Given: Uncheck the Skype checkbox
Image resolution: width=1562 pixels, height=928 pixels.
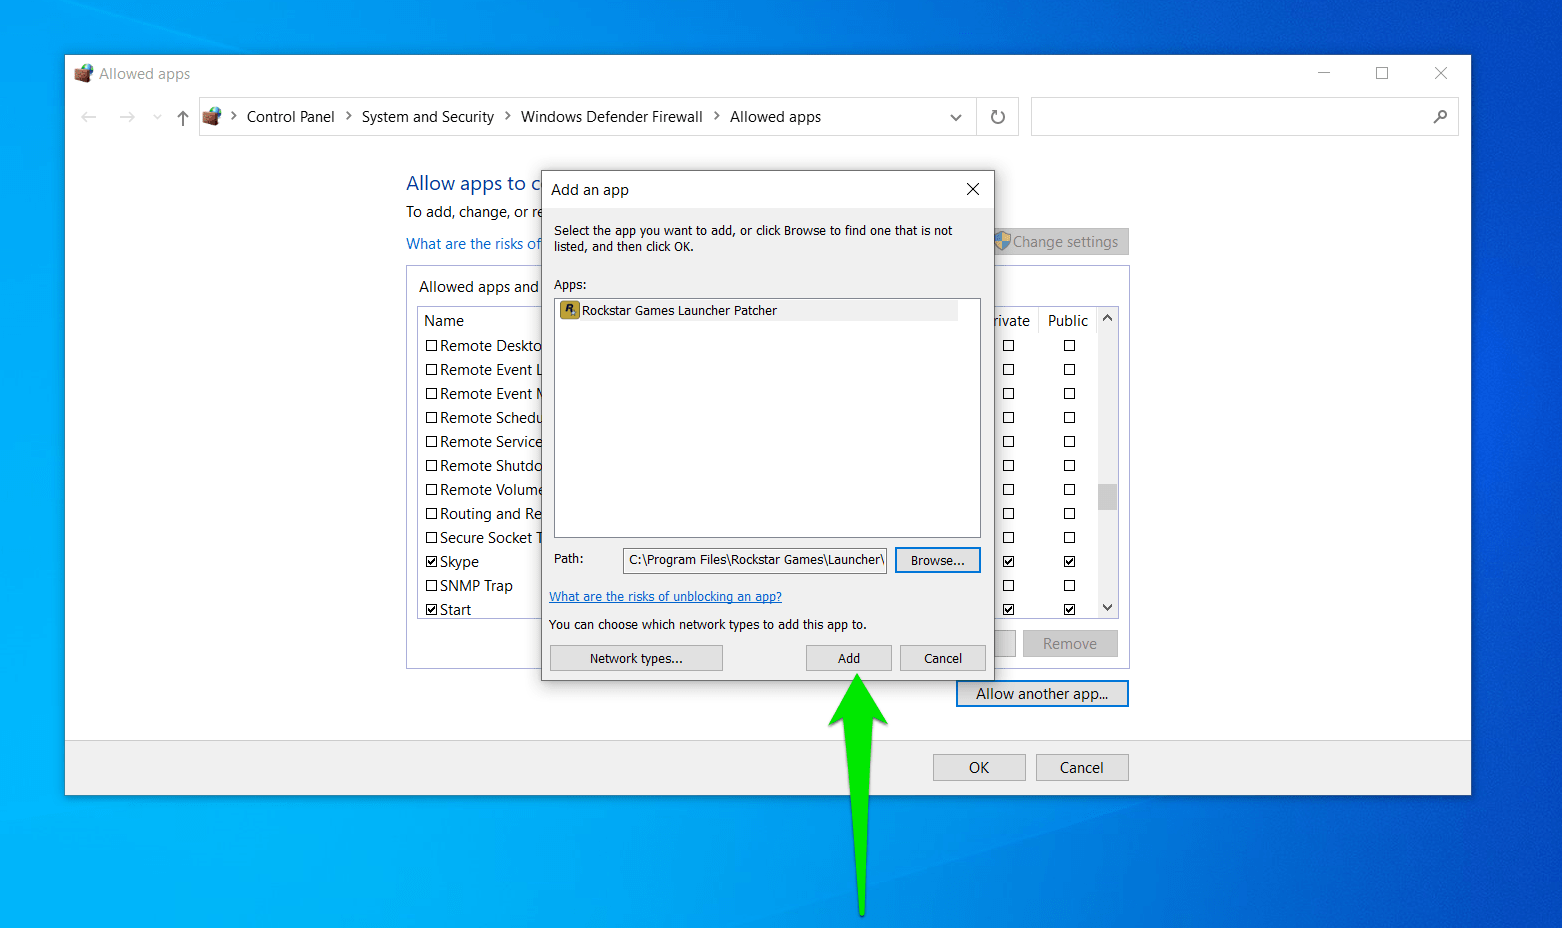Looking at the screenshot, I should tap(432, 562).
